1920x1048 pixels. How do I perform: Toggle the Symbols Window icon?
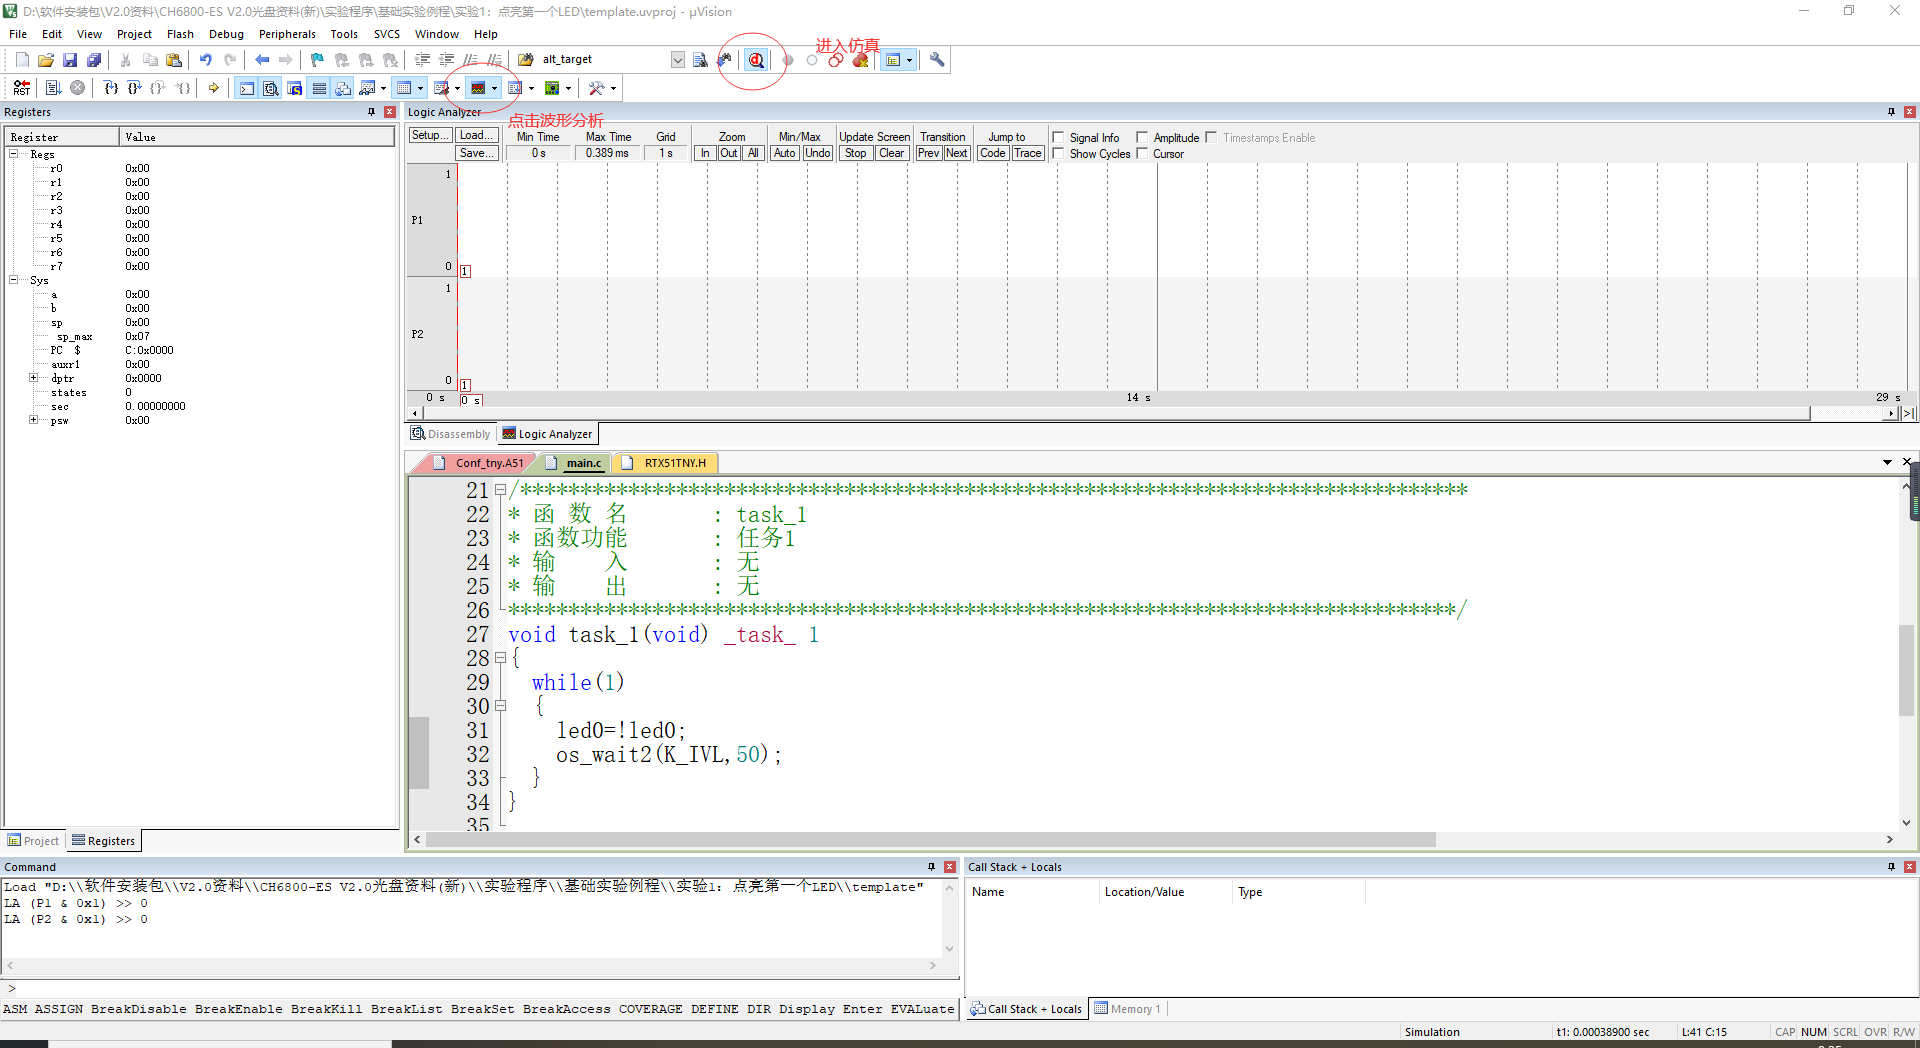pyautogui.click(x=294, y=88)
